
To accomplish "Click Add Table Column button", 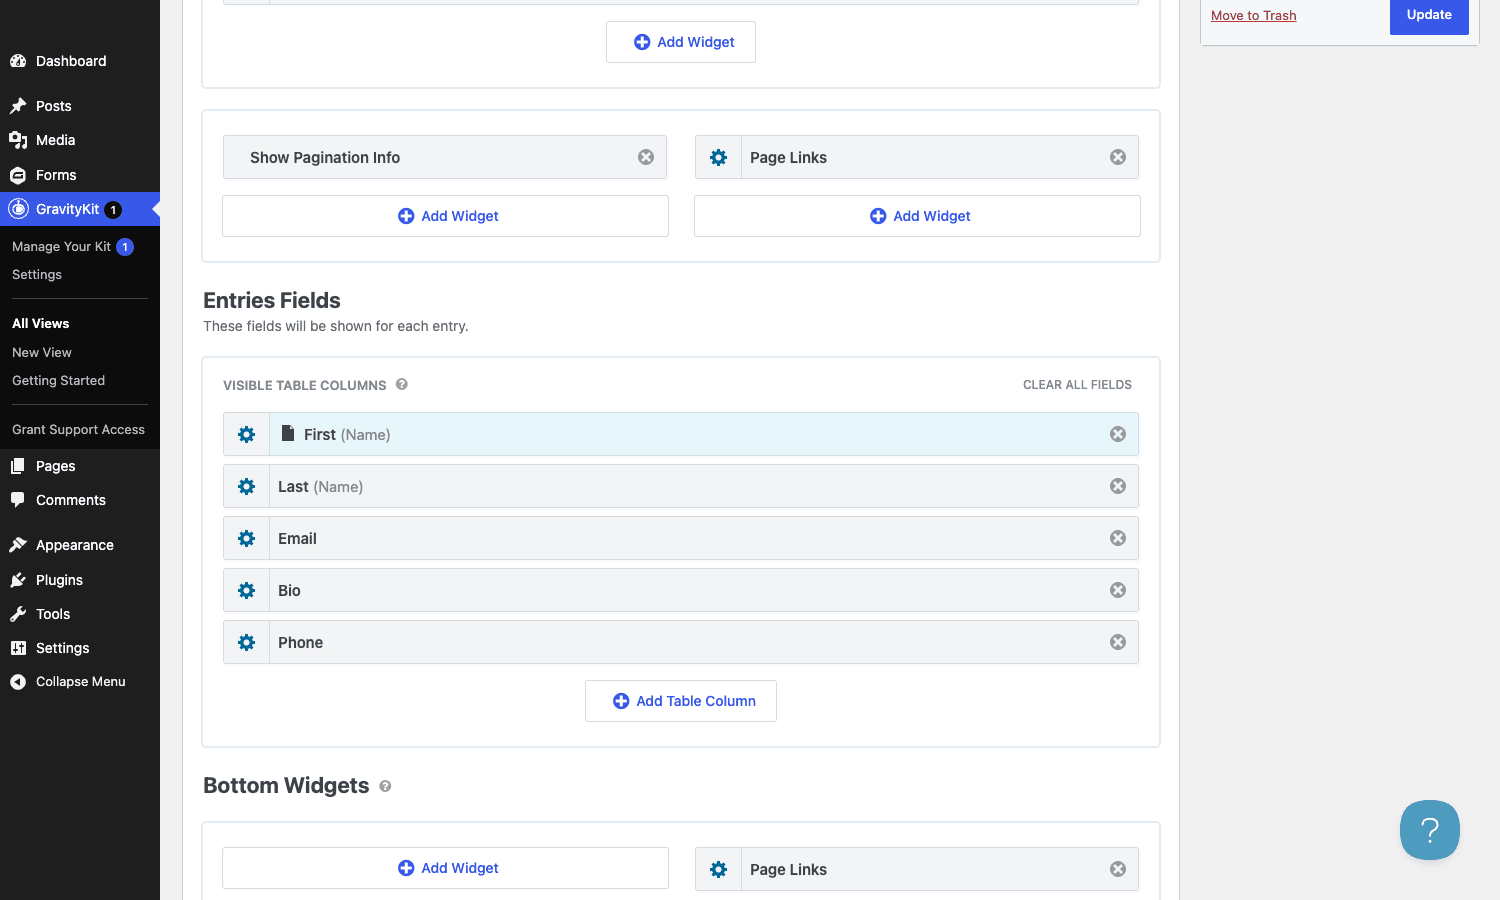I will pos(681,701).
